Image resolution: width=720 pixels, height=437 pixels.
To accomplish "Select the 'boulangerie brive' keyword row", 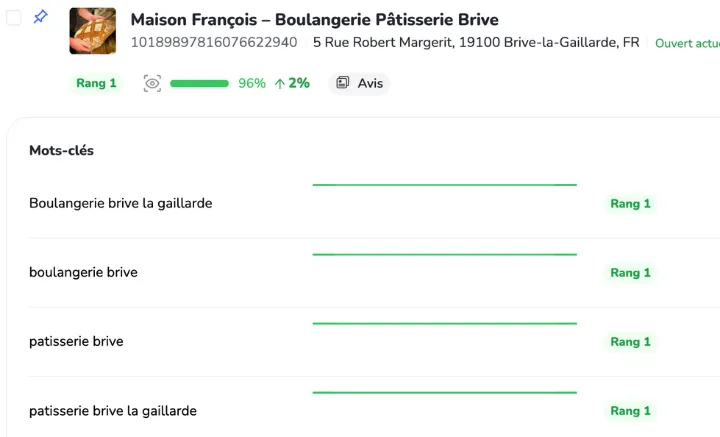I will pyautogui.click(x=83, y=272).
